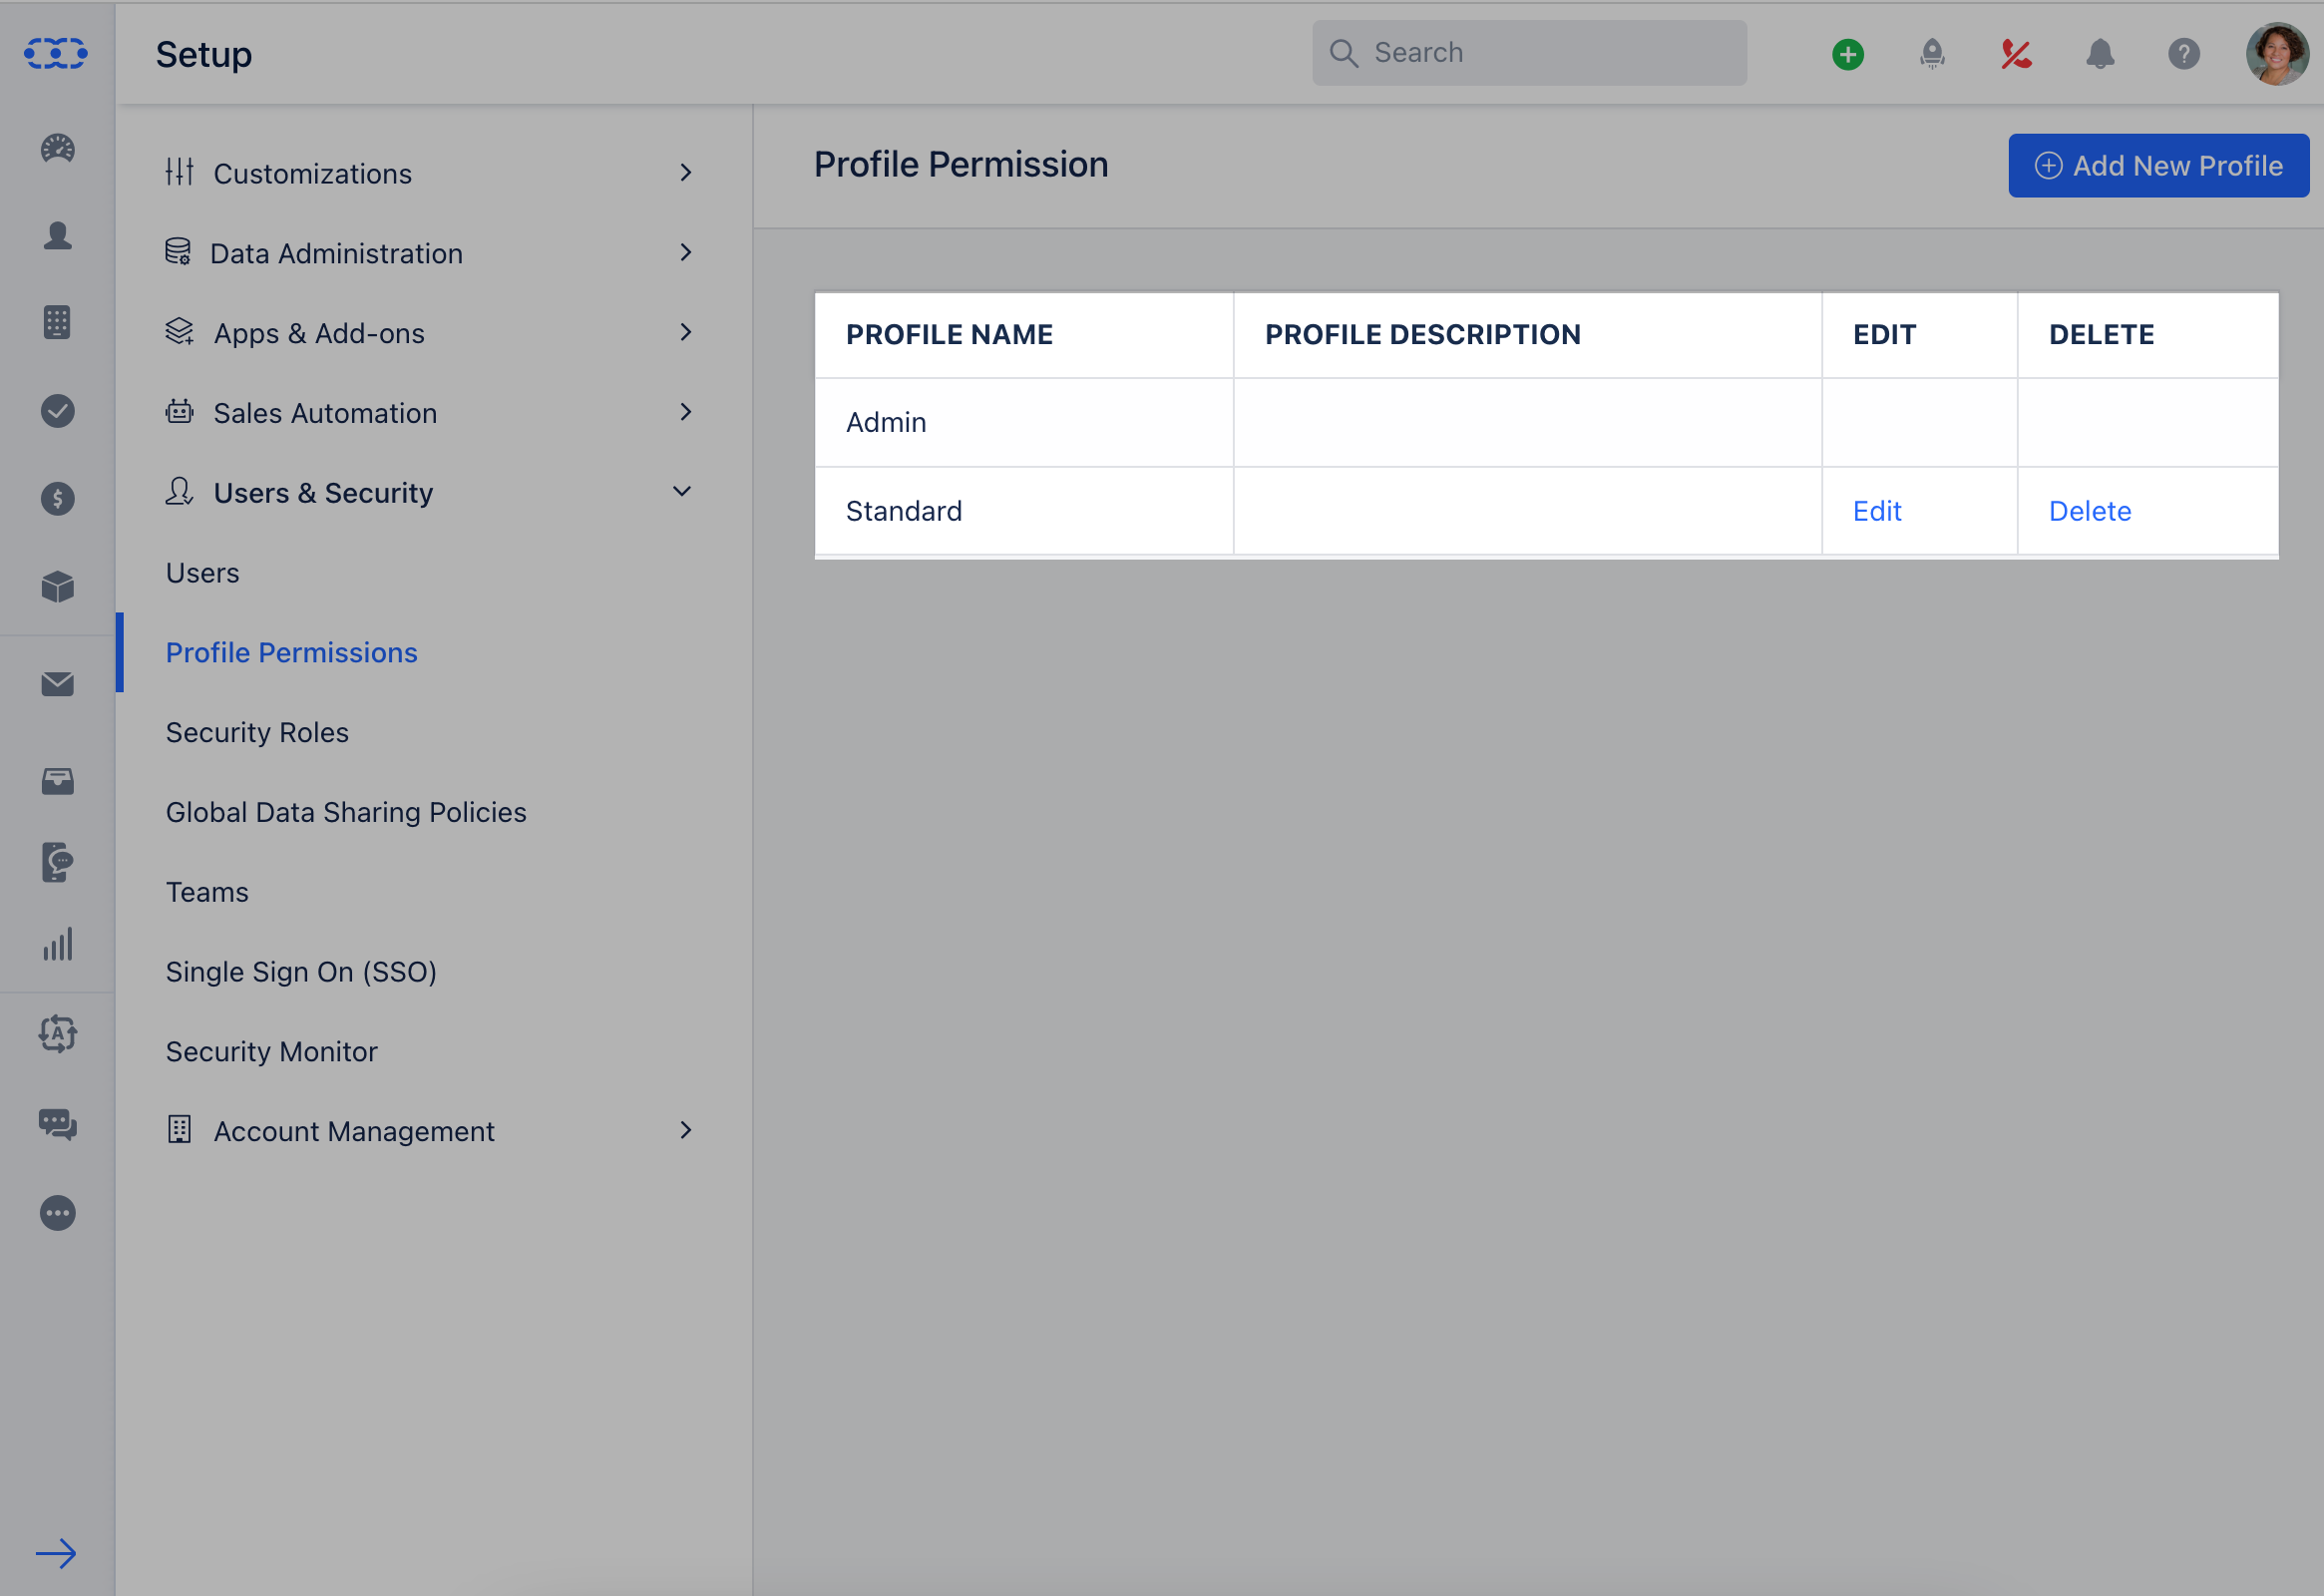Open Products cube icon in sidebar
This screenshot has width=2324, height=1596.
tap(57, 586)
